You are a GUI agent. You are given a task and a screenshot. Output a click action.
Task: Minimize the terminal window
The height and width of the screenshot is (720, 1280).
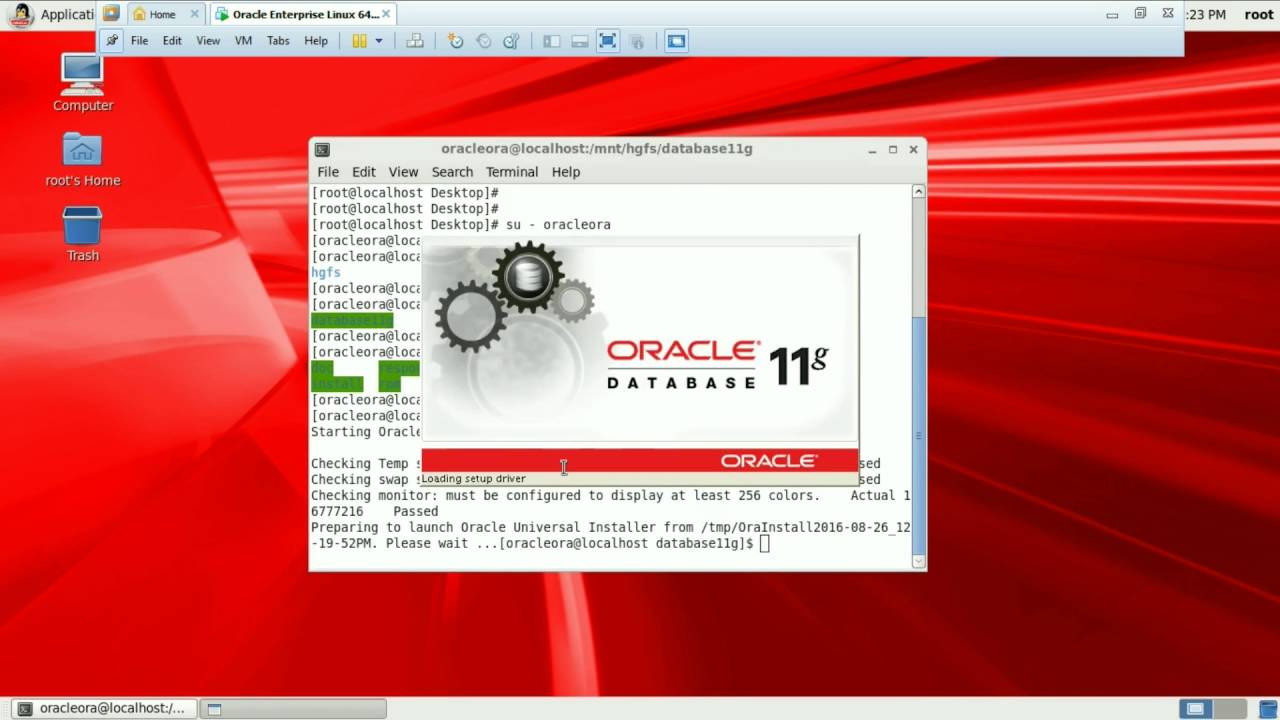click(873, 149)
